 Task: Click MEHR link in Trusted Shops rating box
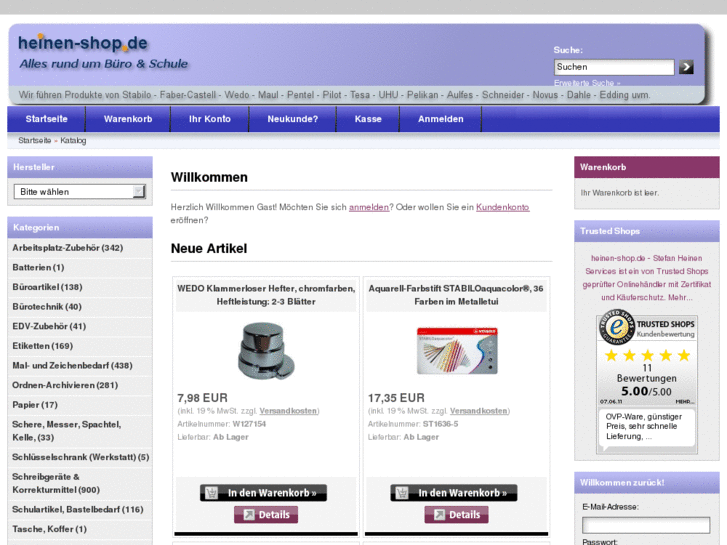coord(685,401)
